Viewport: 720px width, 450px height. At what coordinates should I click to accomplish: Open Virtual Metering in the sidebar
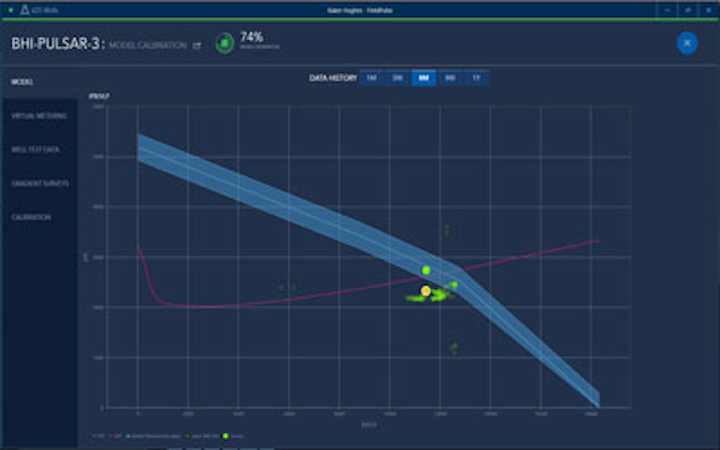pos(40,116)
